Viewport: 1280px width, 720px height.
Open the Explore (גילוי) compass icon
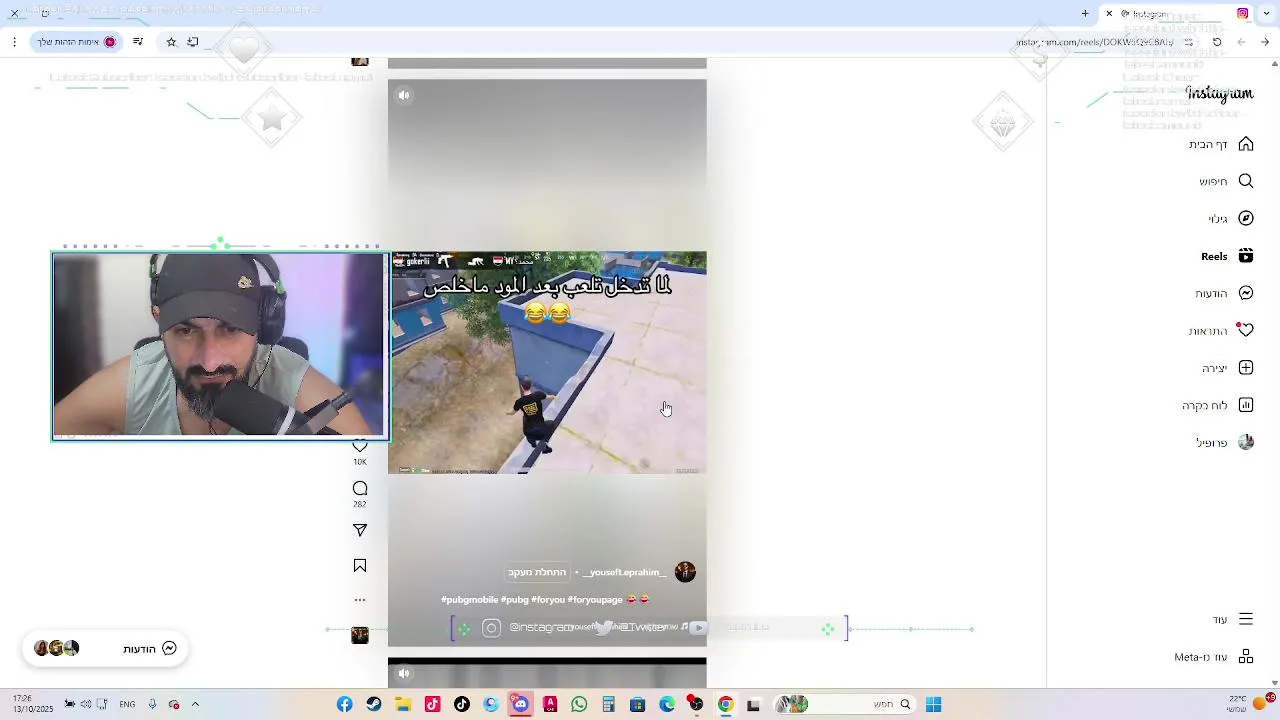click(x=1246, y=218)
